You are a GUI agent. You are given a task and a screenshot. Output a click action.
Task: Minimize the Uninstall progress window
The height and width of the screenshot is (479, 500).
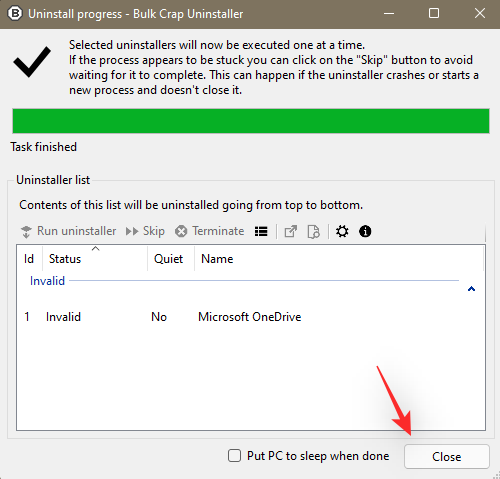pyautogui.click(x=389, y=14)
